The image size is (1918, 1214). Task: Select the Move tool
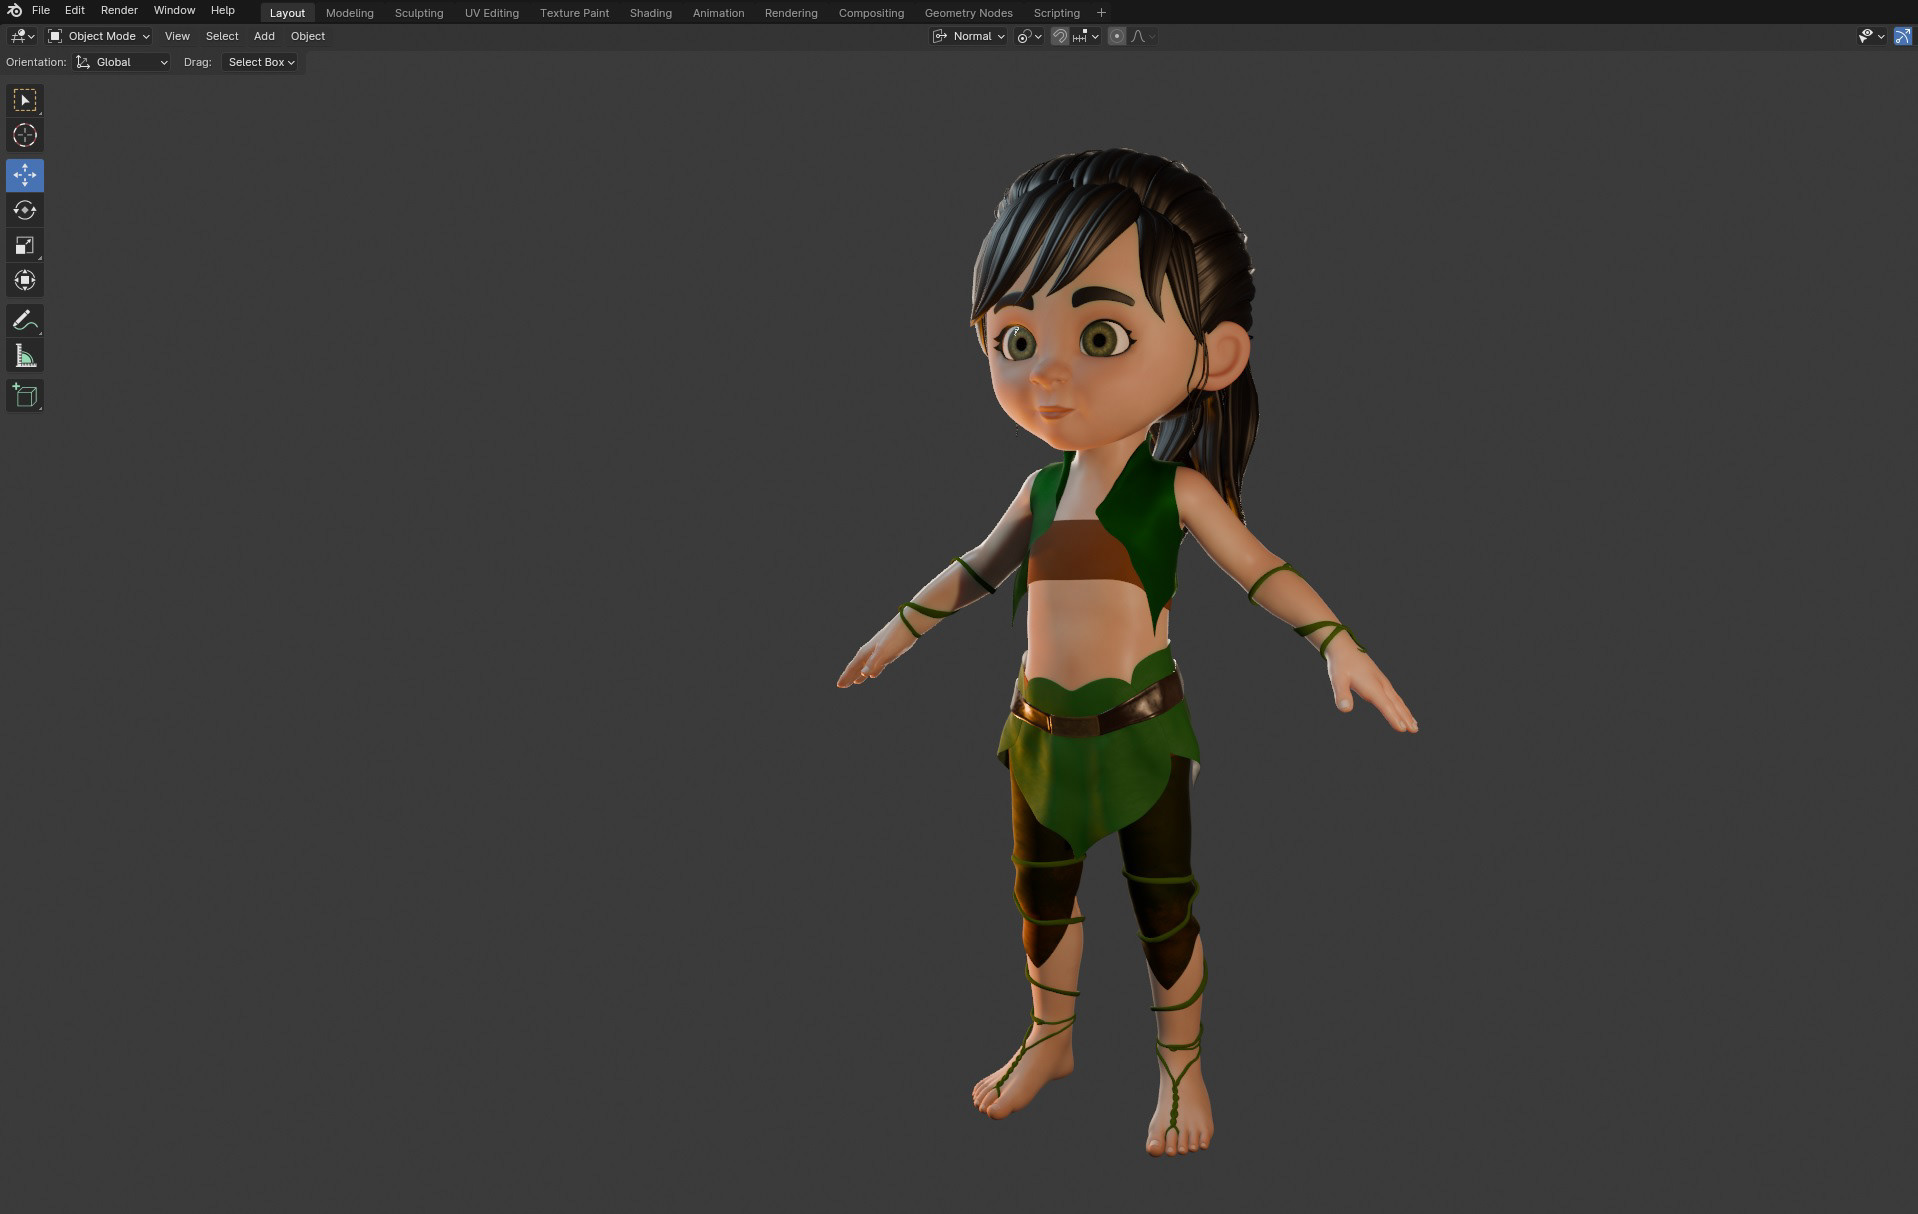point(25,175)
